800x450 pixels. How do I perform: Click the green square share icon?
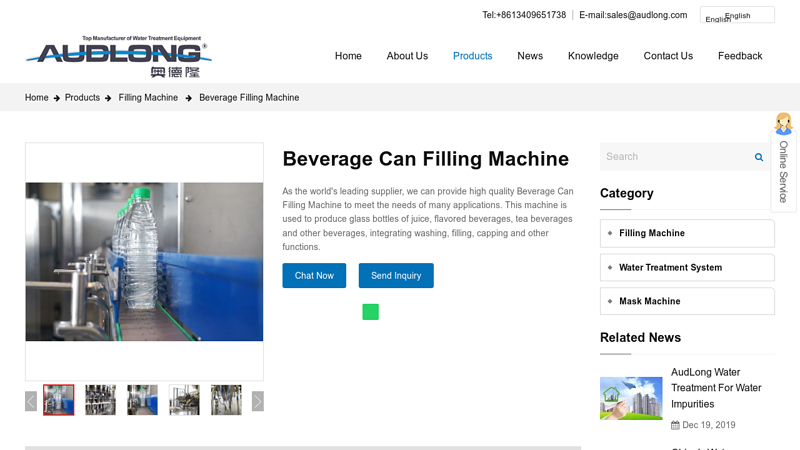370,312
